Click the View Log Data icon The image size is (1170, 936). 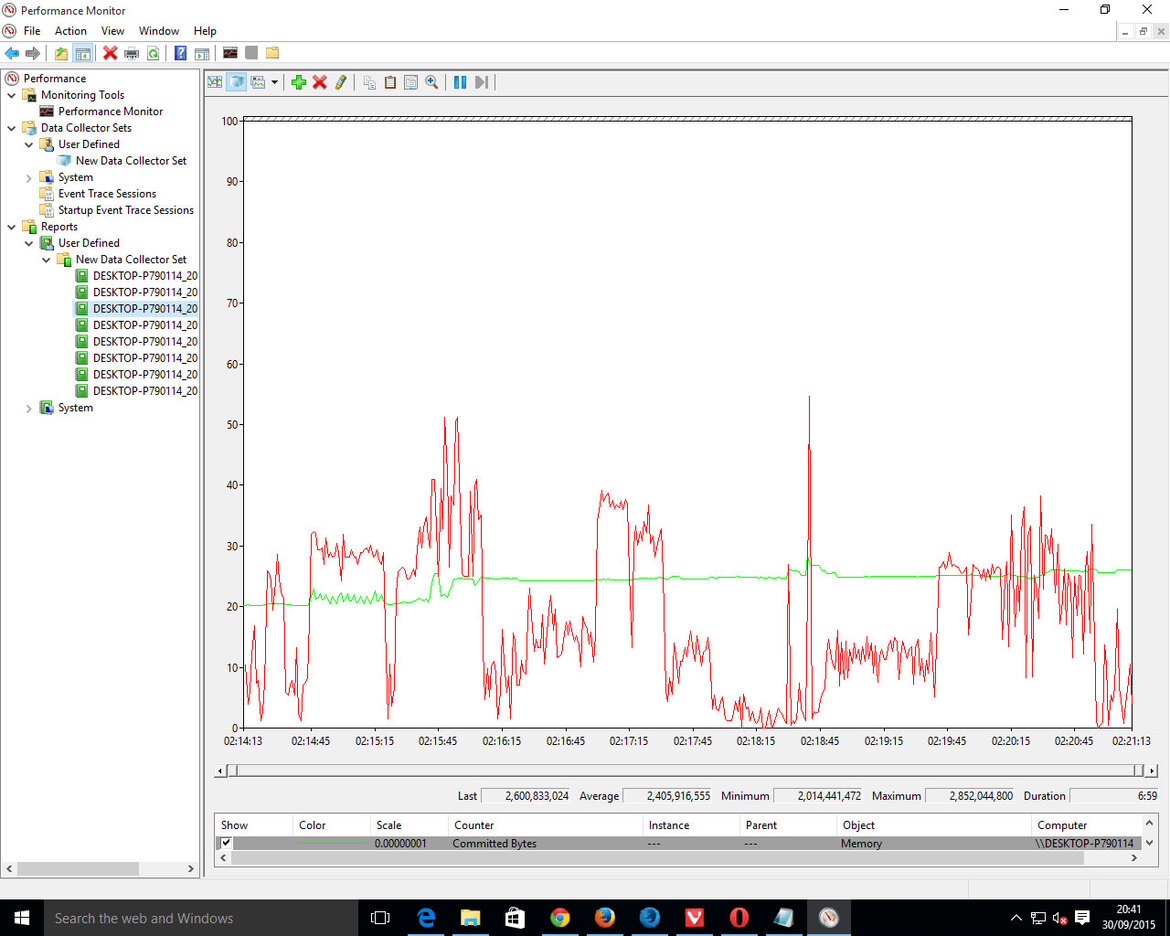pyautogui.click(x=237, y=82)
